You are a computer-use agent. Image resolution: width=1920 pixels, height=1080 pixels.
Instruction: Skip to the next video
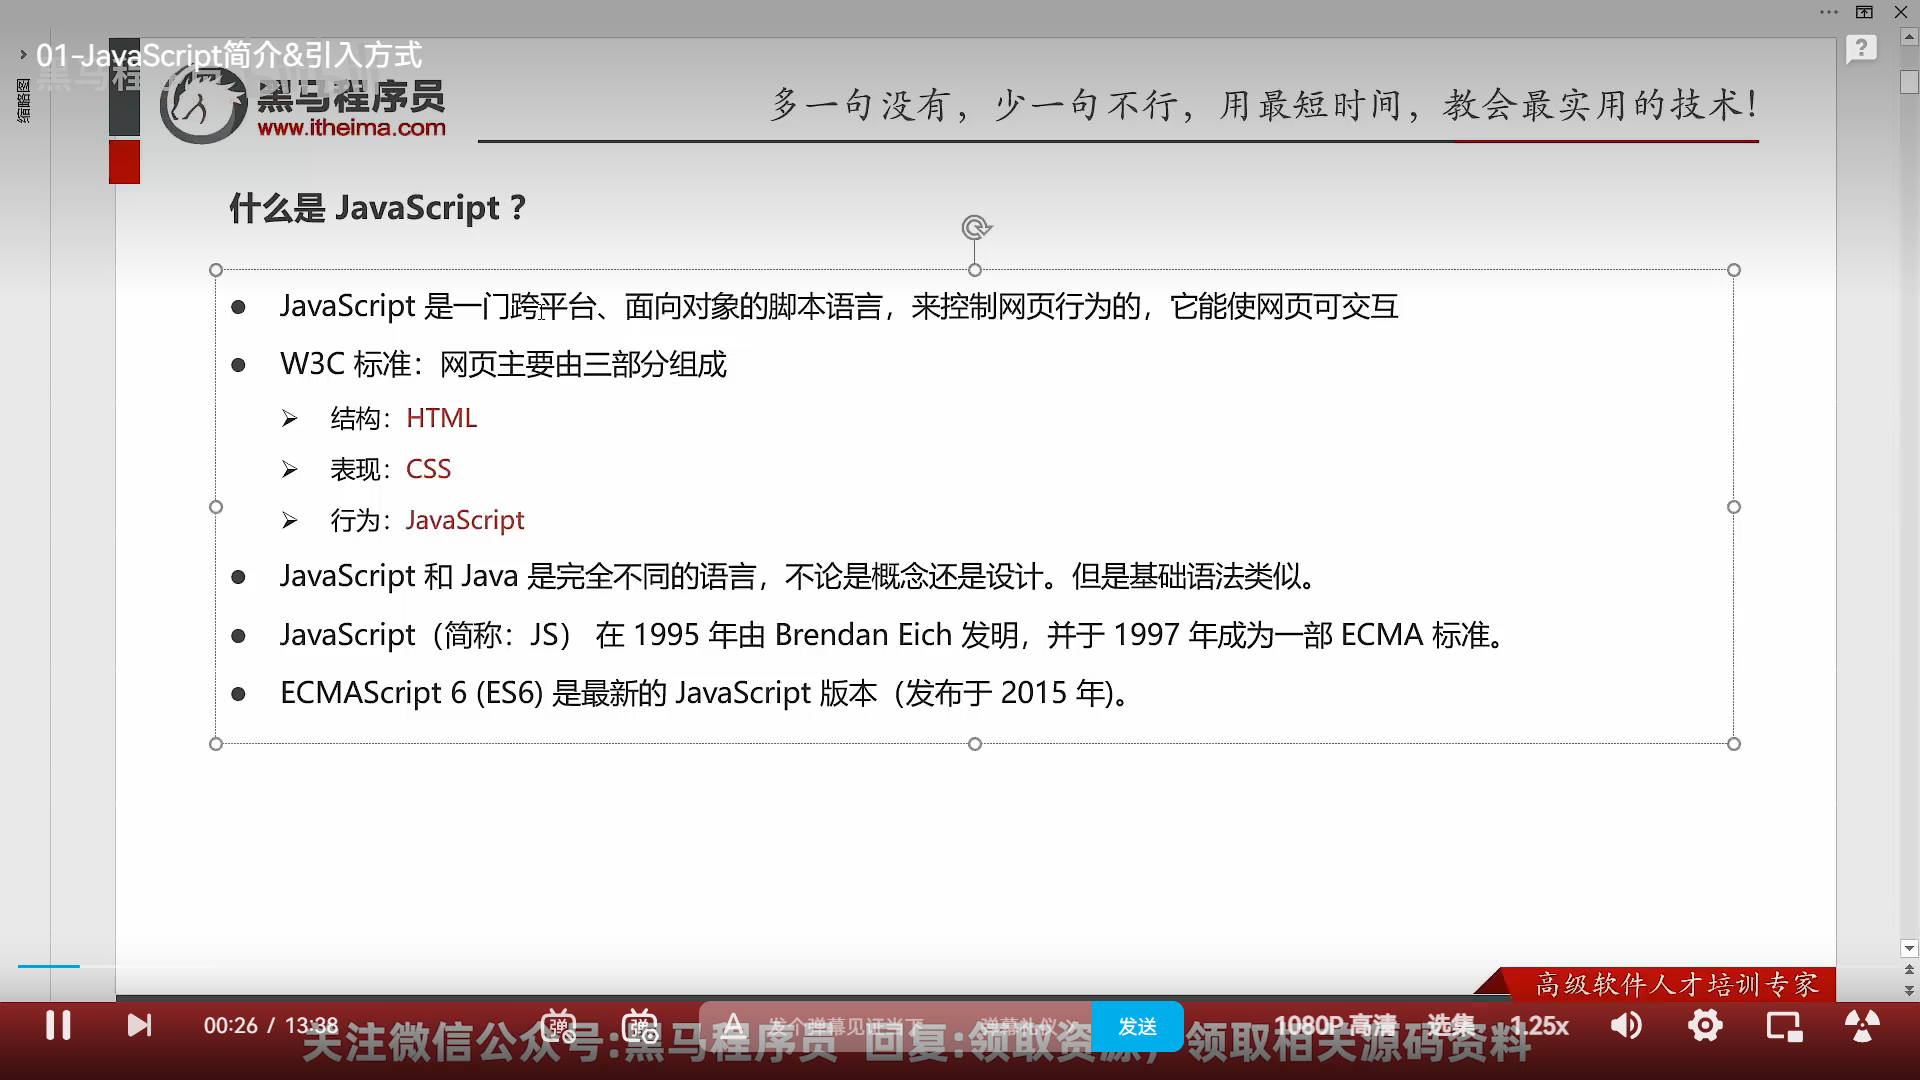tap(139, 1026)
